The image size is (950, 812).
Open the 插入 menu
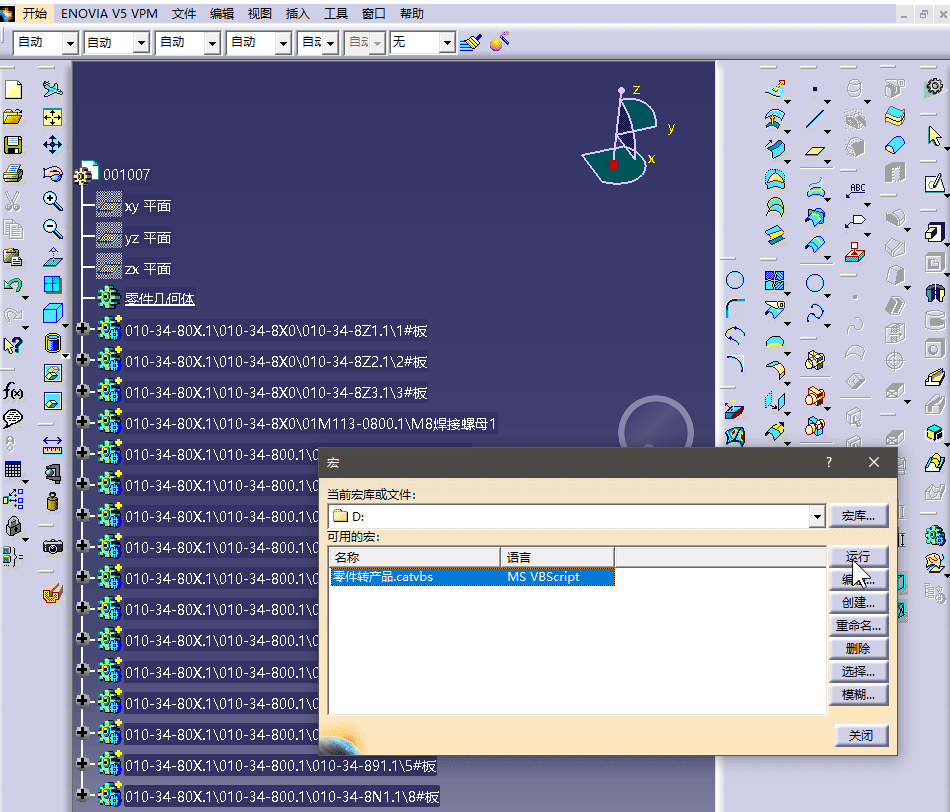(297, 13)
